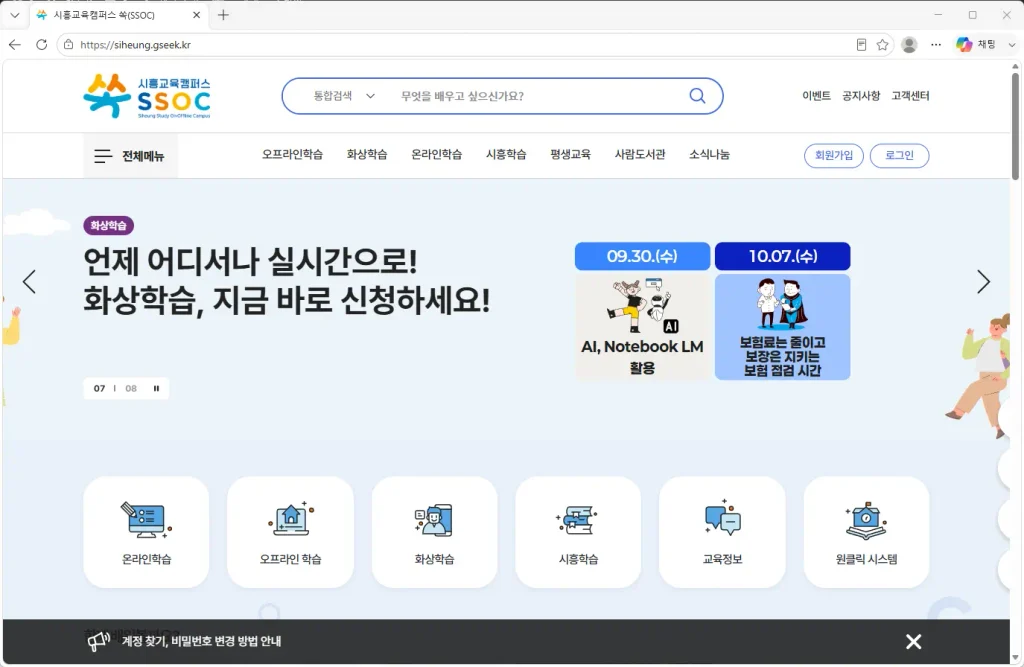Click the megaphone notice icon
The height and width of the screenshot is (667, 1024).
coord(99,641)
